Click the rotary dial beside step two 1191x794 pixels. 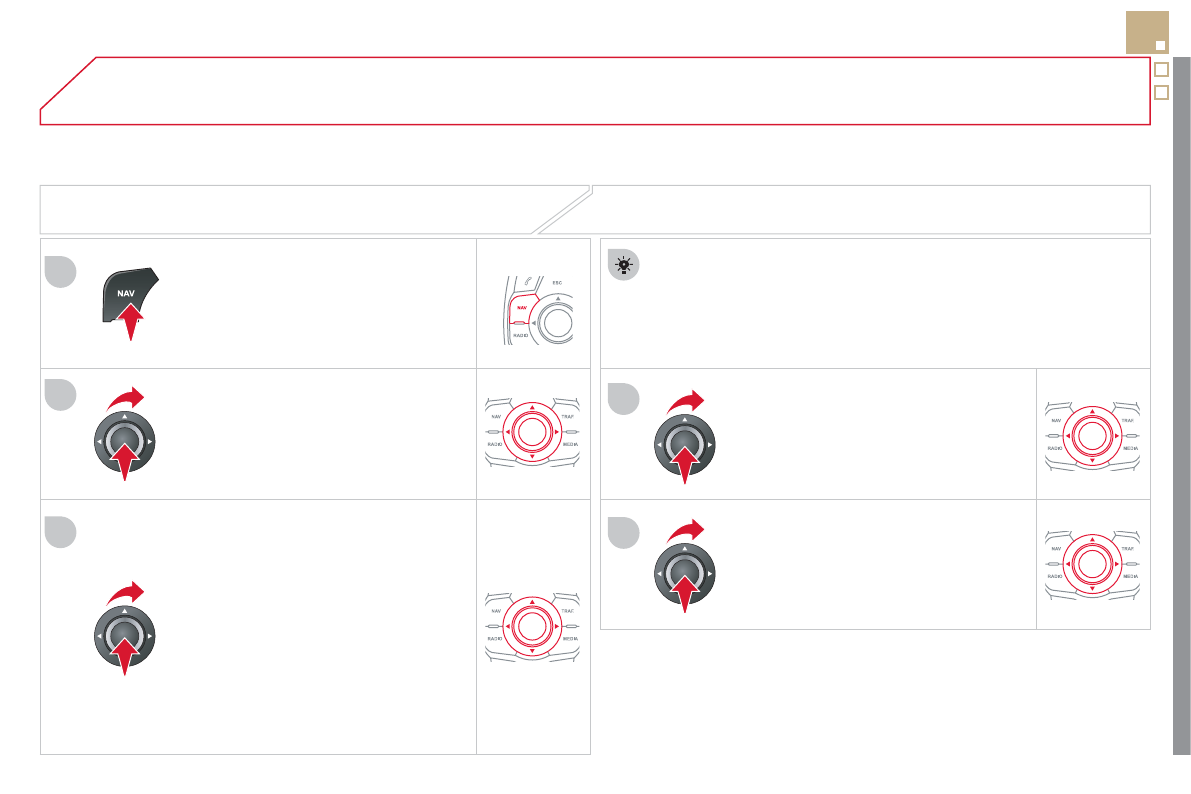coord(124,441)
